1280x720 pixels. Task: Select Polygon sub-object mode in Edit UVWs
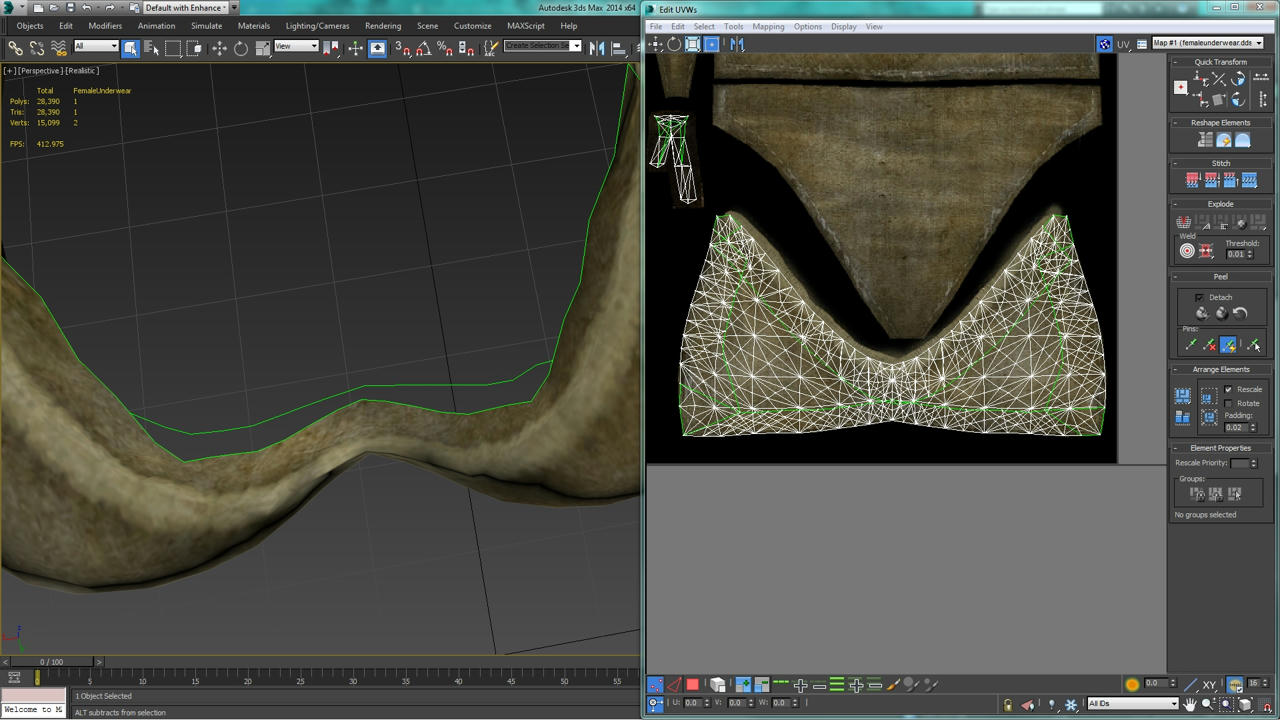pyautogui.click(x=692, y=685)
